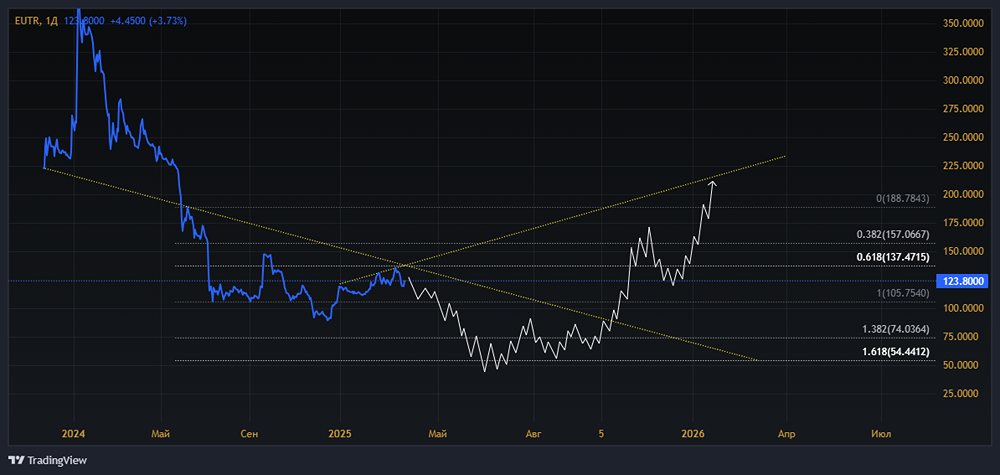Click the 350.0000 price axis label

click(963, 23)
